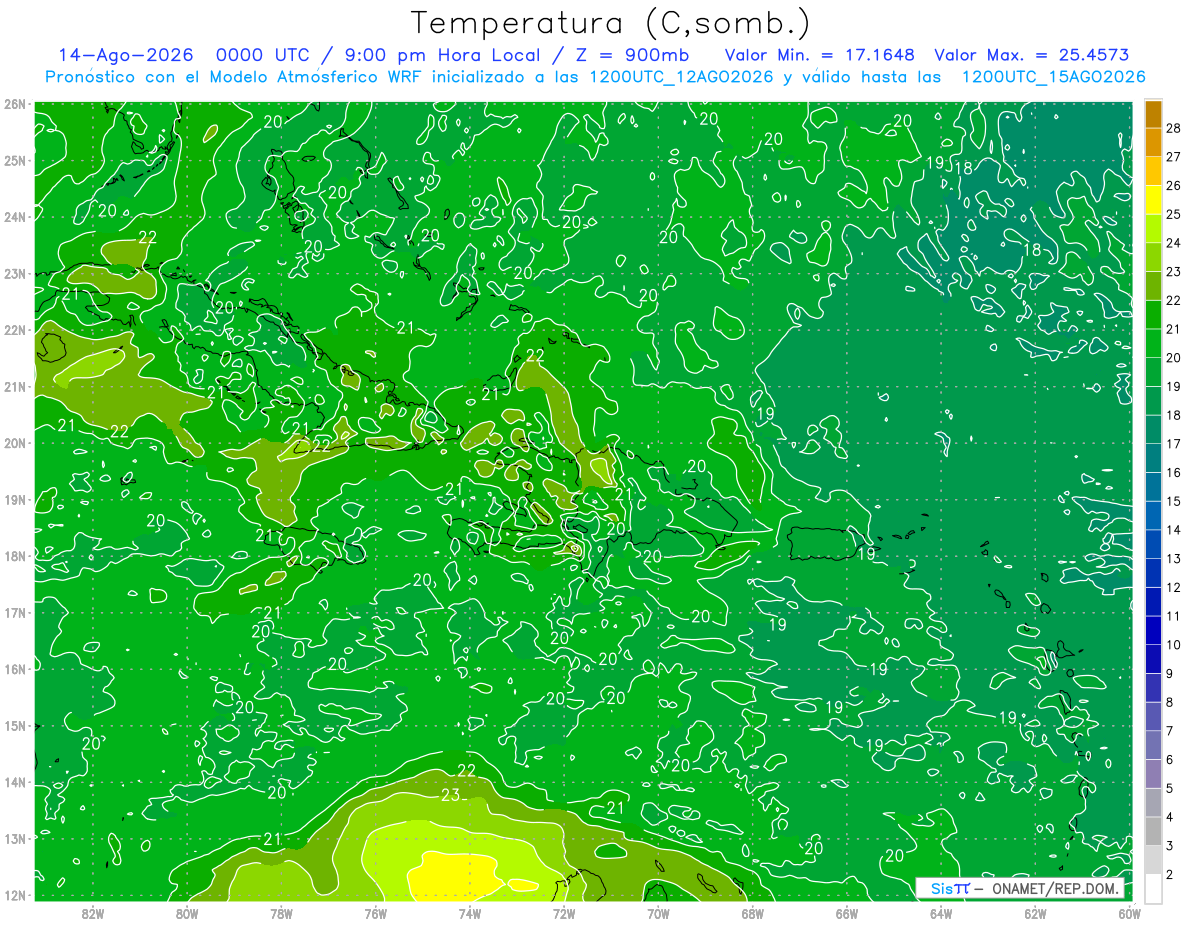Click latitude axis label '24N'
The width and height of the screenshot is (1200, 927).
(x=14, y=217)
